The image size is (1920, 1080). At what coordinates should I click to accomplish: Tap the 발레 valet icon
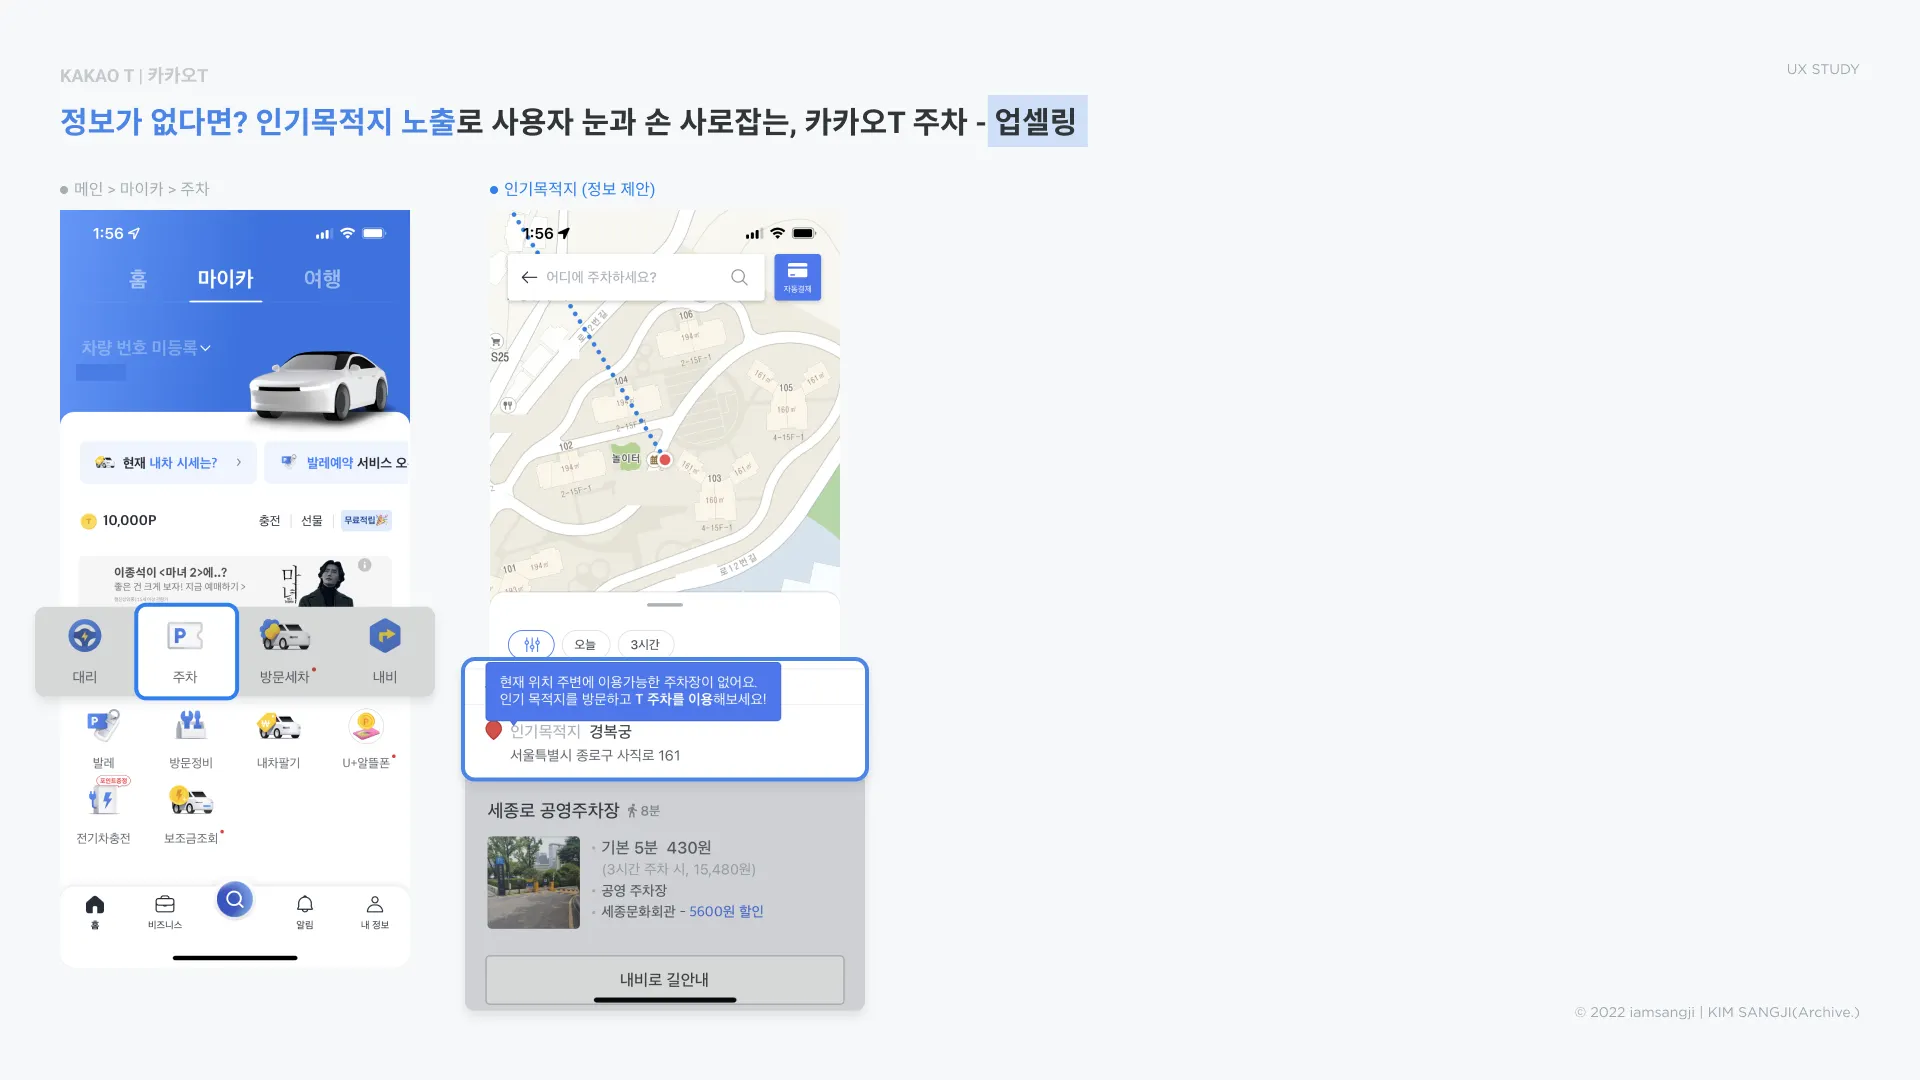click(x=104, y=739)
